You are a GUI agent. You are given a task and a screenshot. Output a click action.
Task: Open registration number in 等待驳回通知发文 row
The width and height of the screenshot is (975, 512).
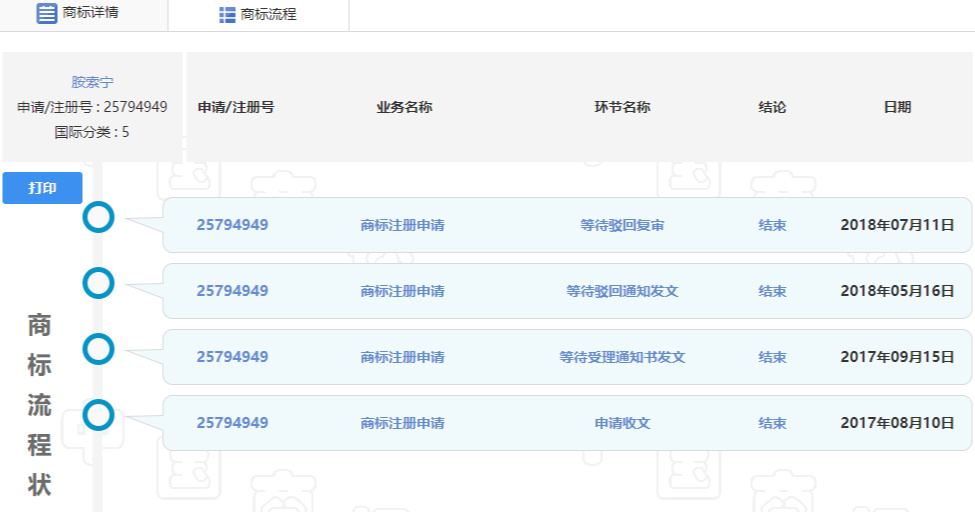click(x=232, y=291)
